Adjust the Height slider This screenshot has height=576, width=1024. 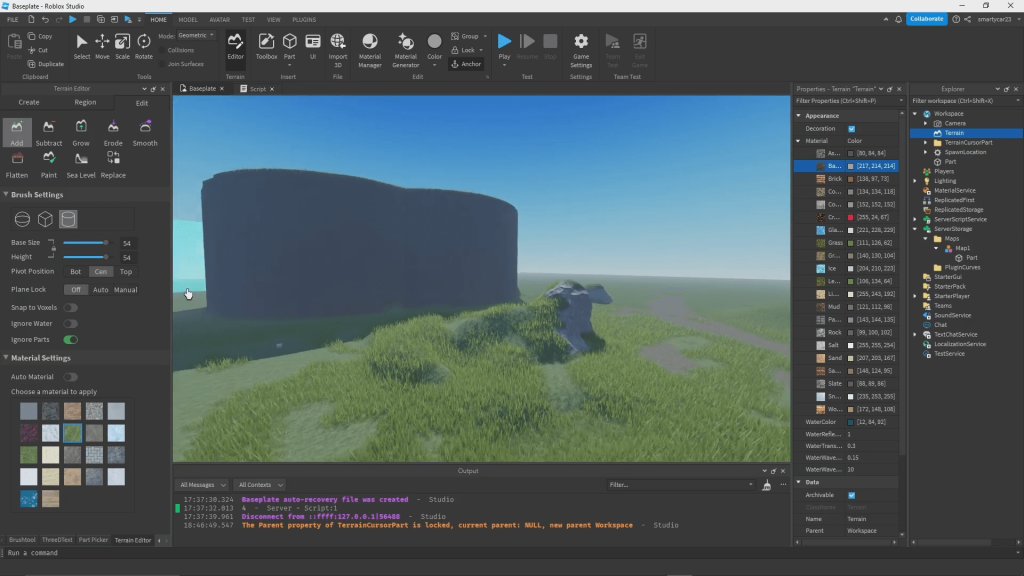[86, 257]
